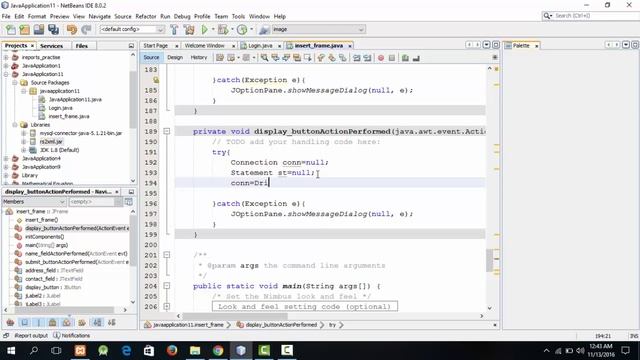640x360 pixels.
Task: Toggle Highlight Search in editor toolbar
Action: (x=297, y=58)
